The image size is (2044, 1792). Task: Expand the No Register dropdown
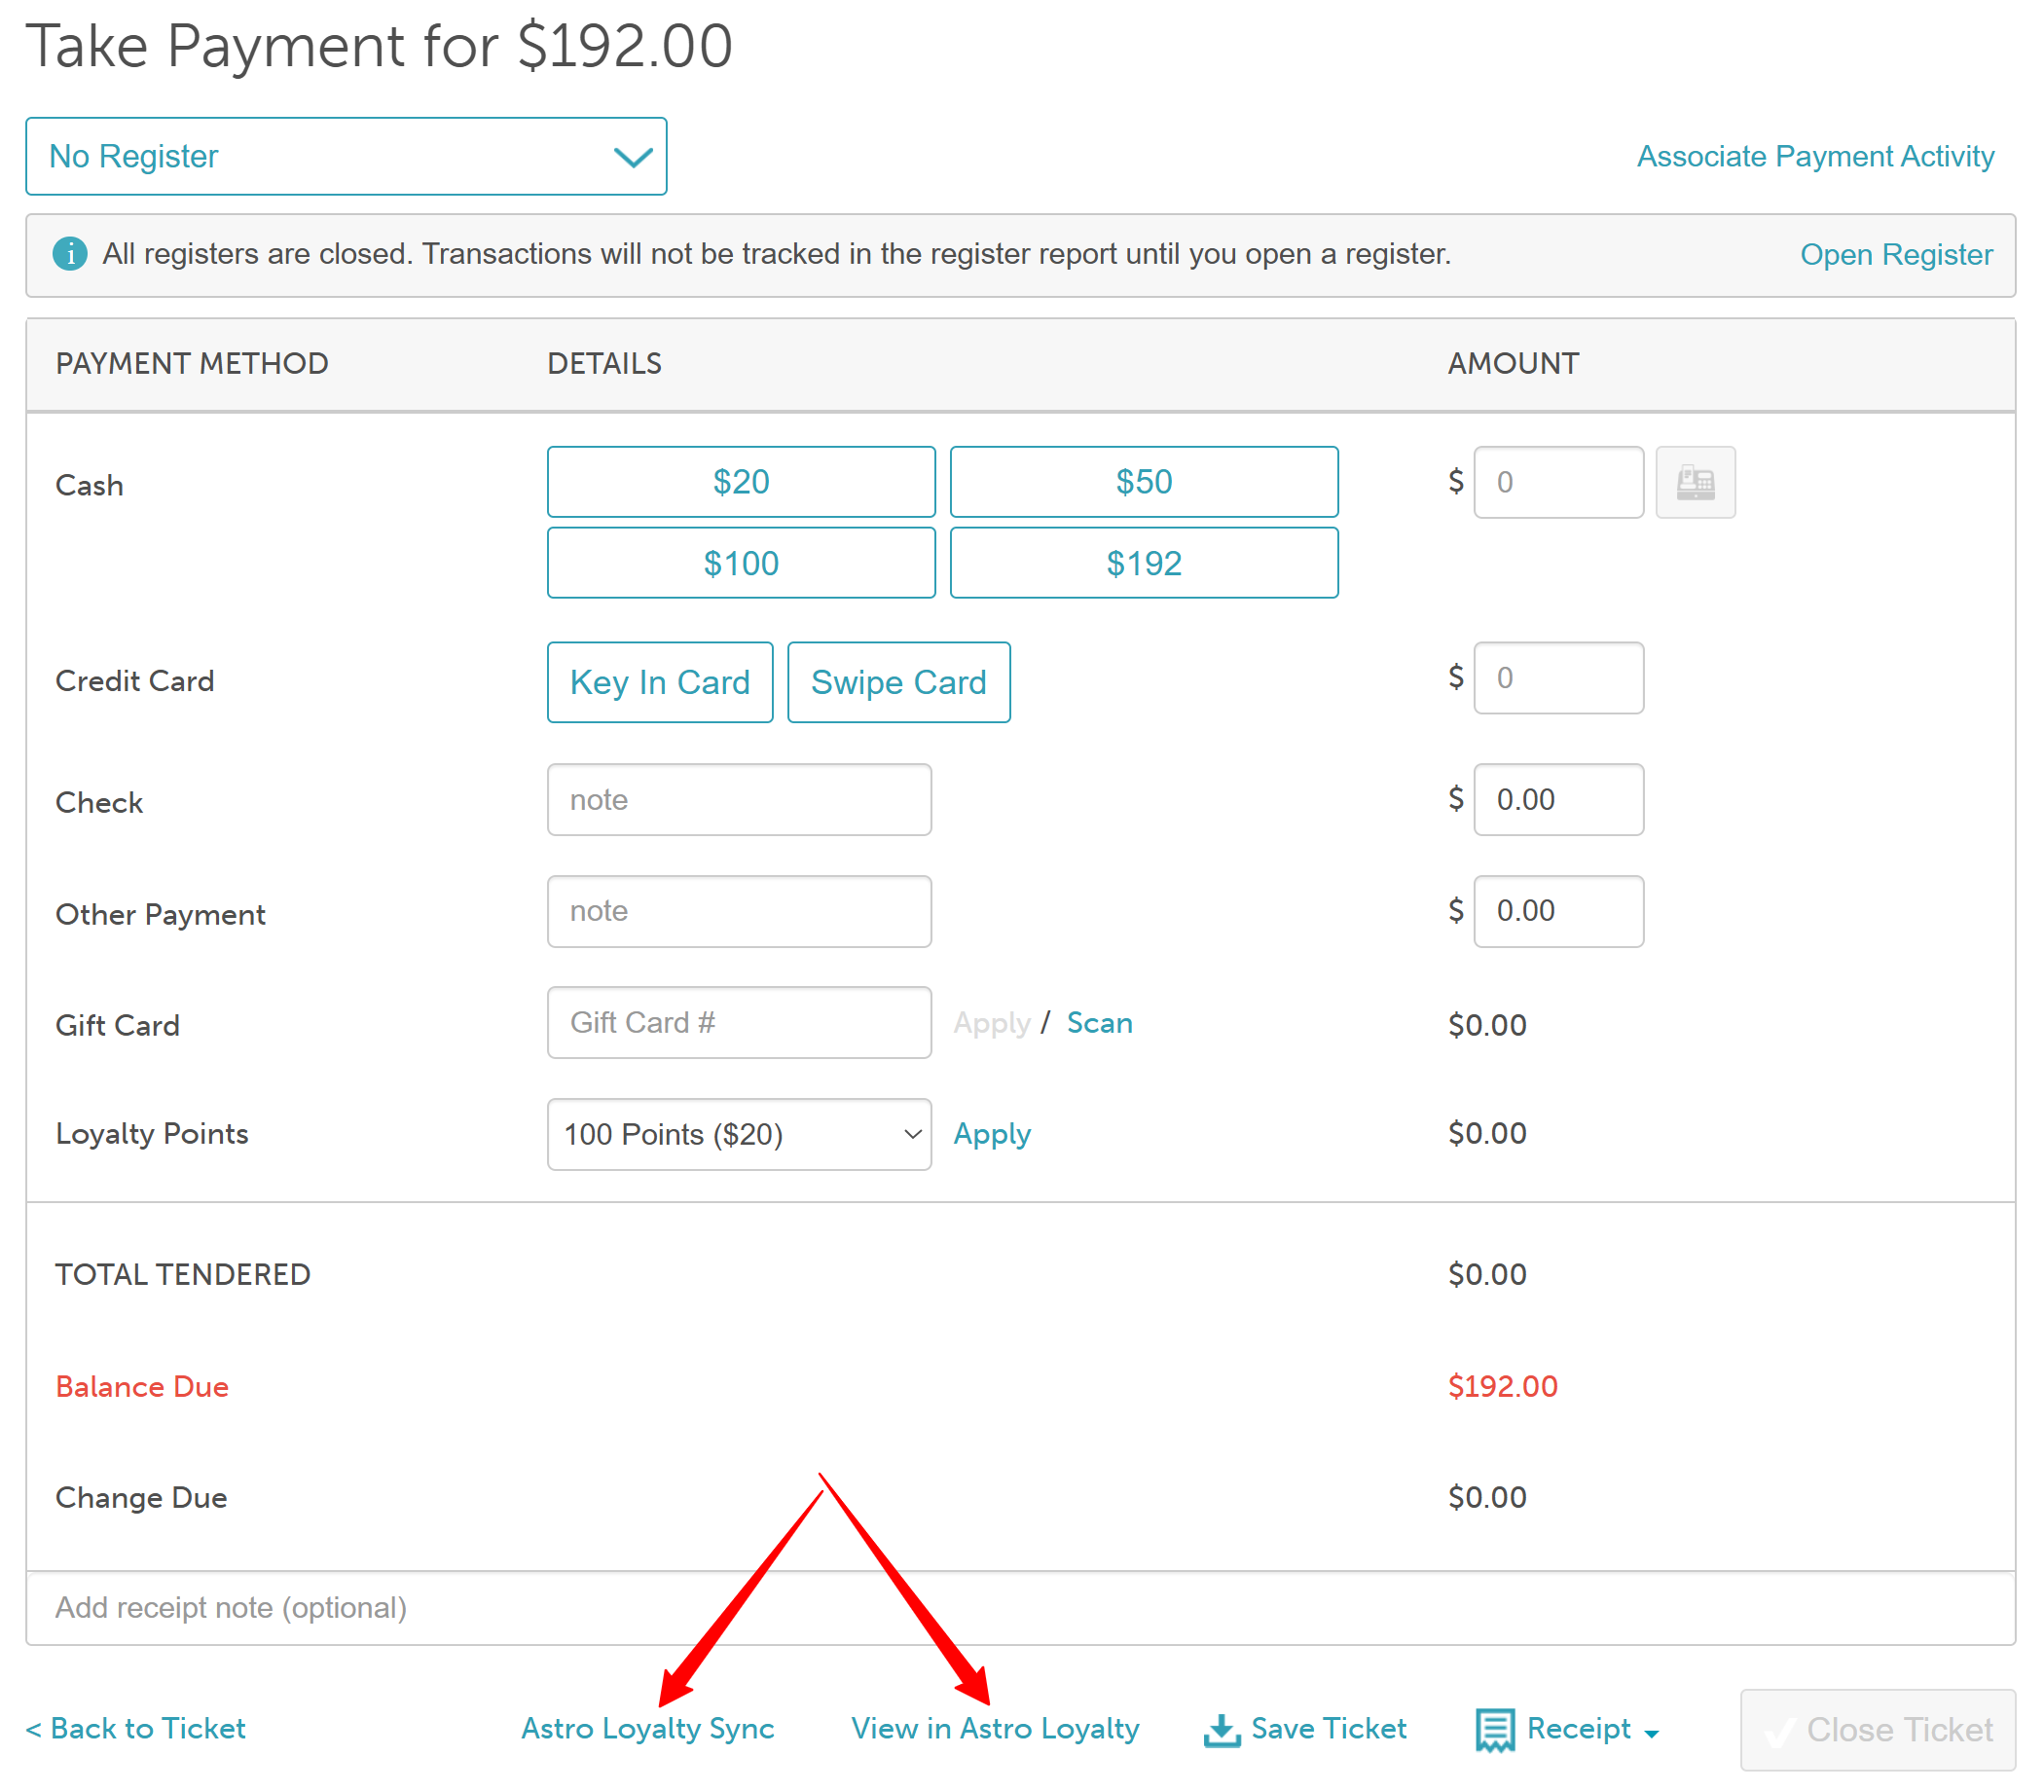pyautogui.click(x=346, y=156)
